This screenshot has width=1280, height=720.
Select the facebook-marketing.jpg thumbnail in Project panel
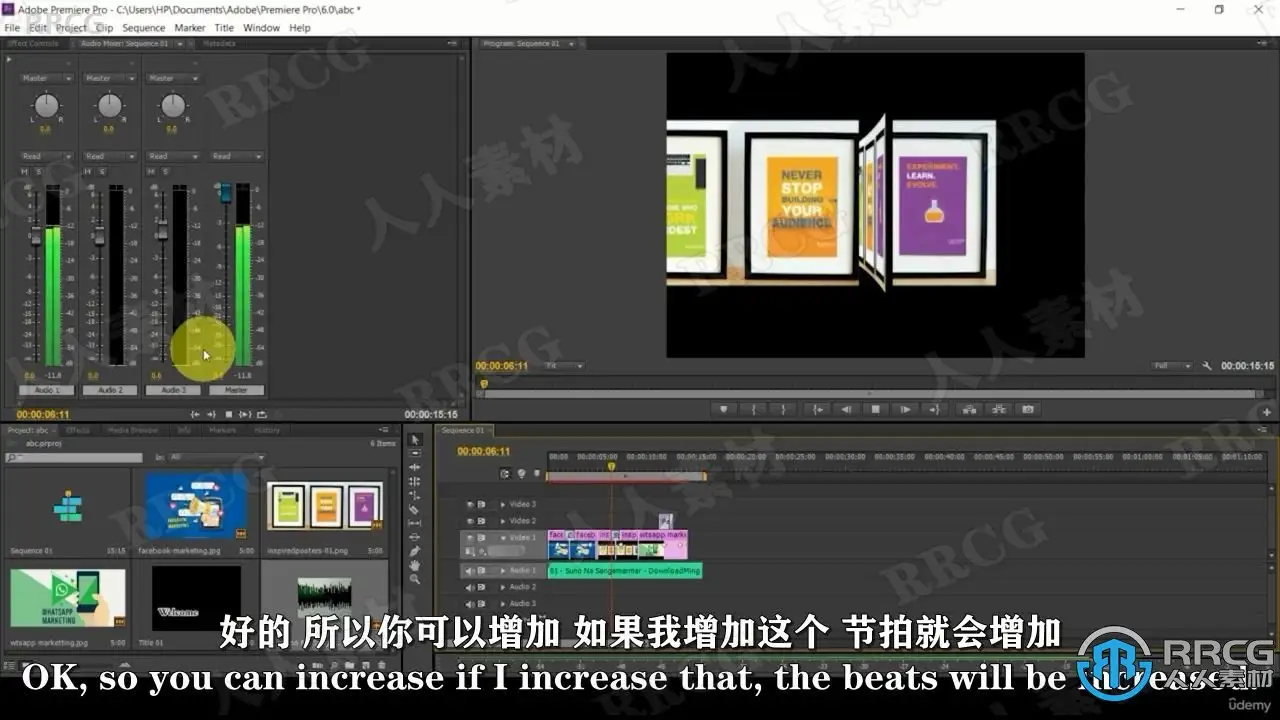(x=196, y=505)
